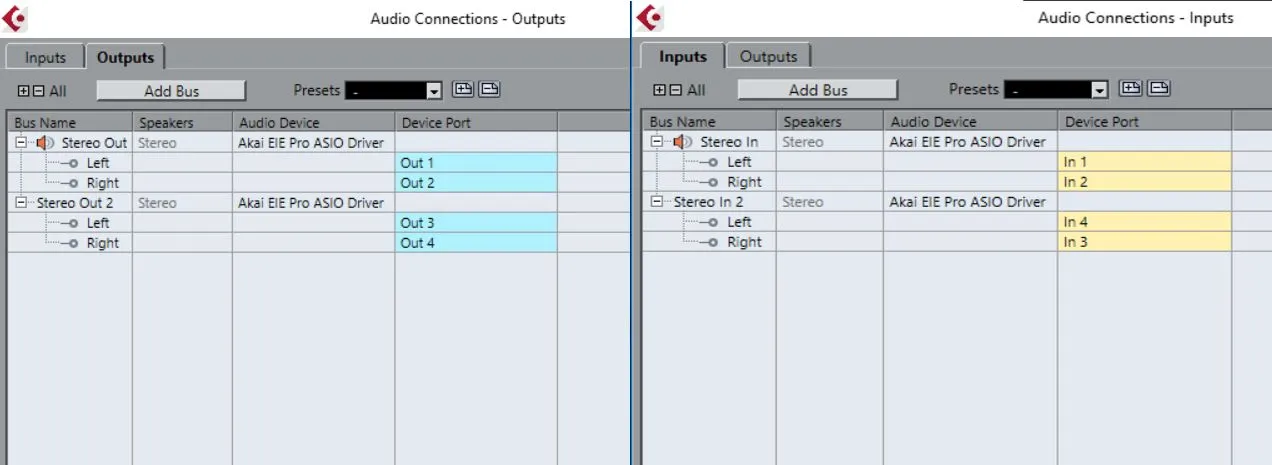Click the Store preset icon in the Inputs window
Image resolution: width=1272 pixels, height=465 pixels.
coord(1130,89)
